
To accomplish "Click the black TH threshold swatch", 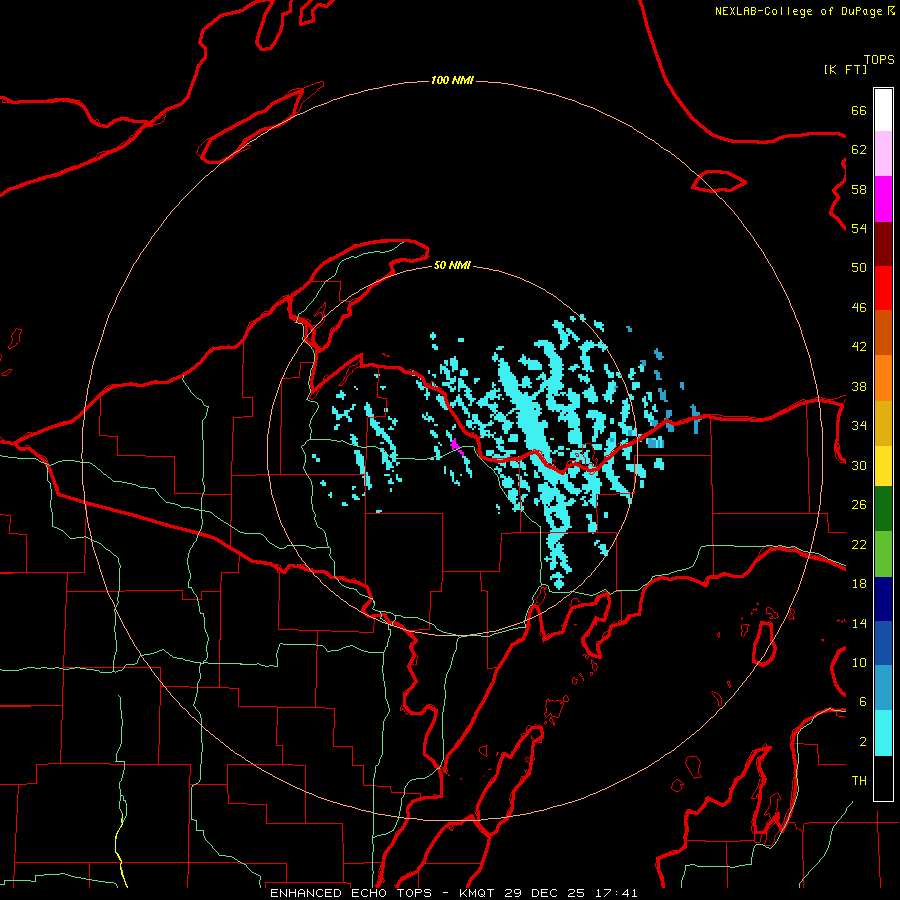I will point(883,778).
